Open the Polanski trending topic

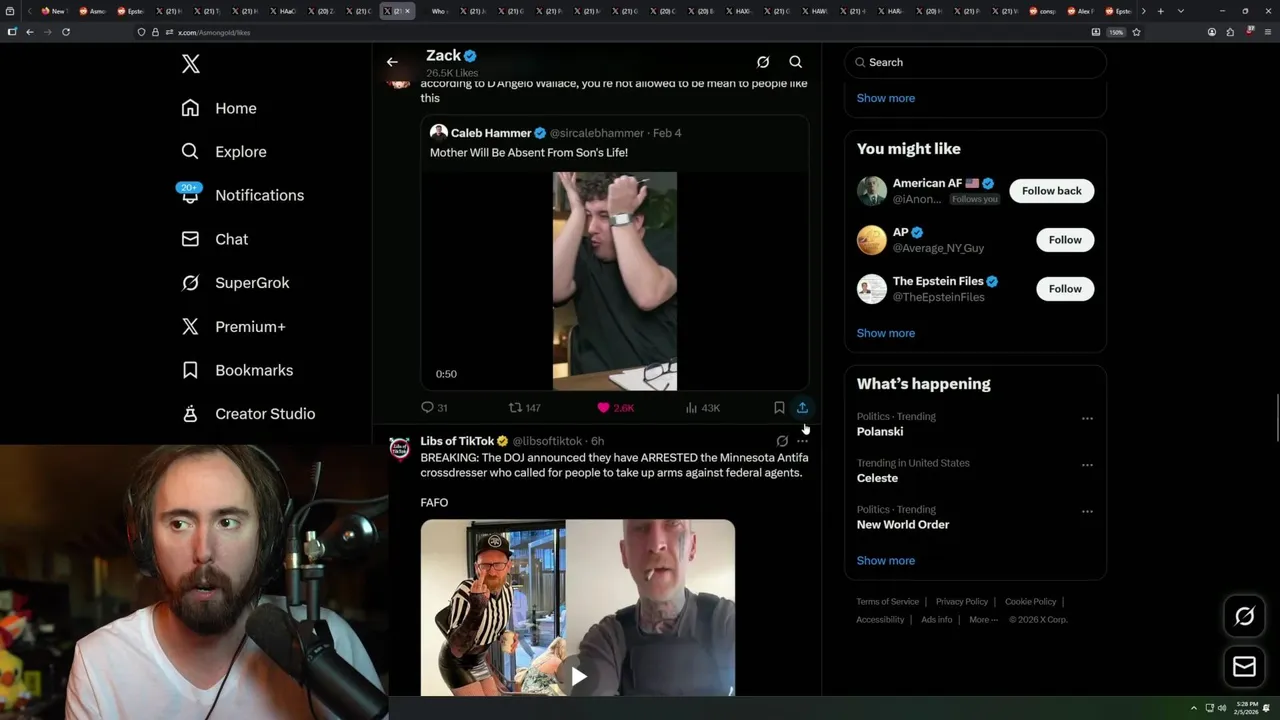[x=880, y=432]
